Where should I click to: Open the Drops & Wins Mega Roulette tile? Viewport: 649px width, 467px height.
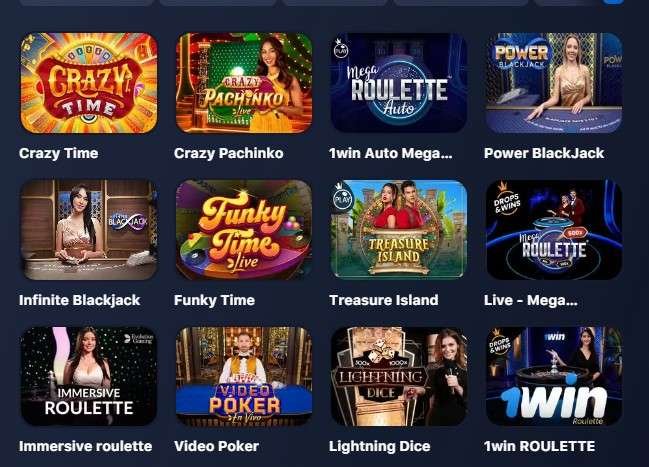[554, 230]
